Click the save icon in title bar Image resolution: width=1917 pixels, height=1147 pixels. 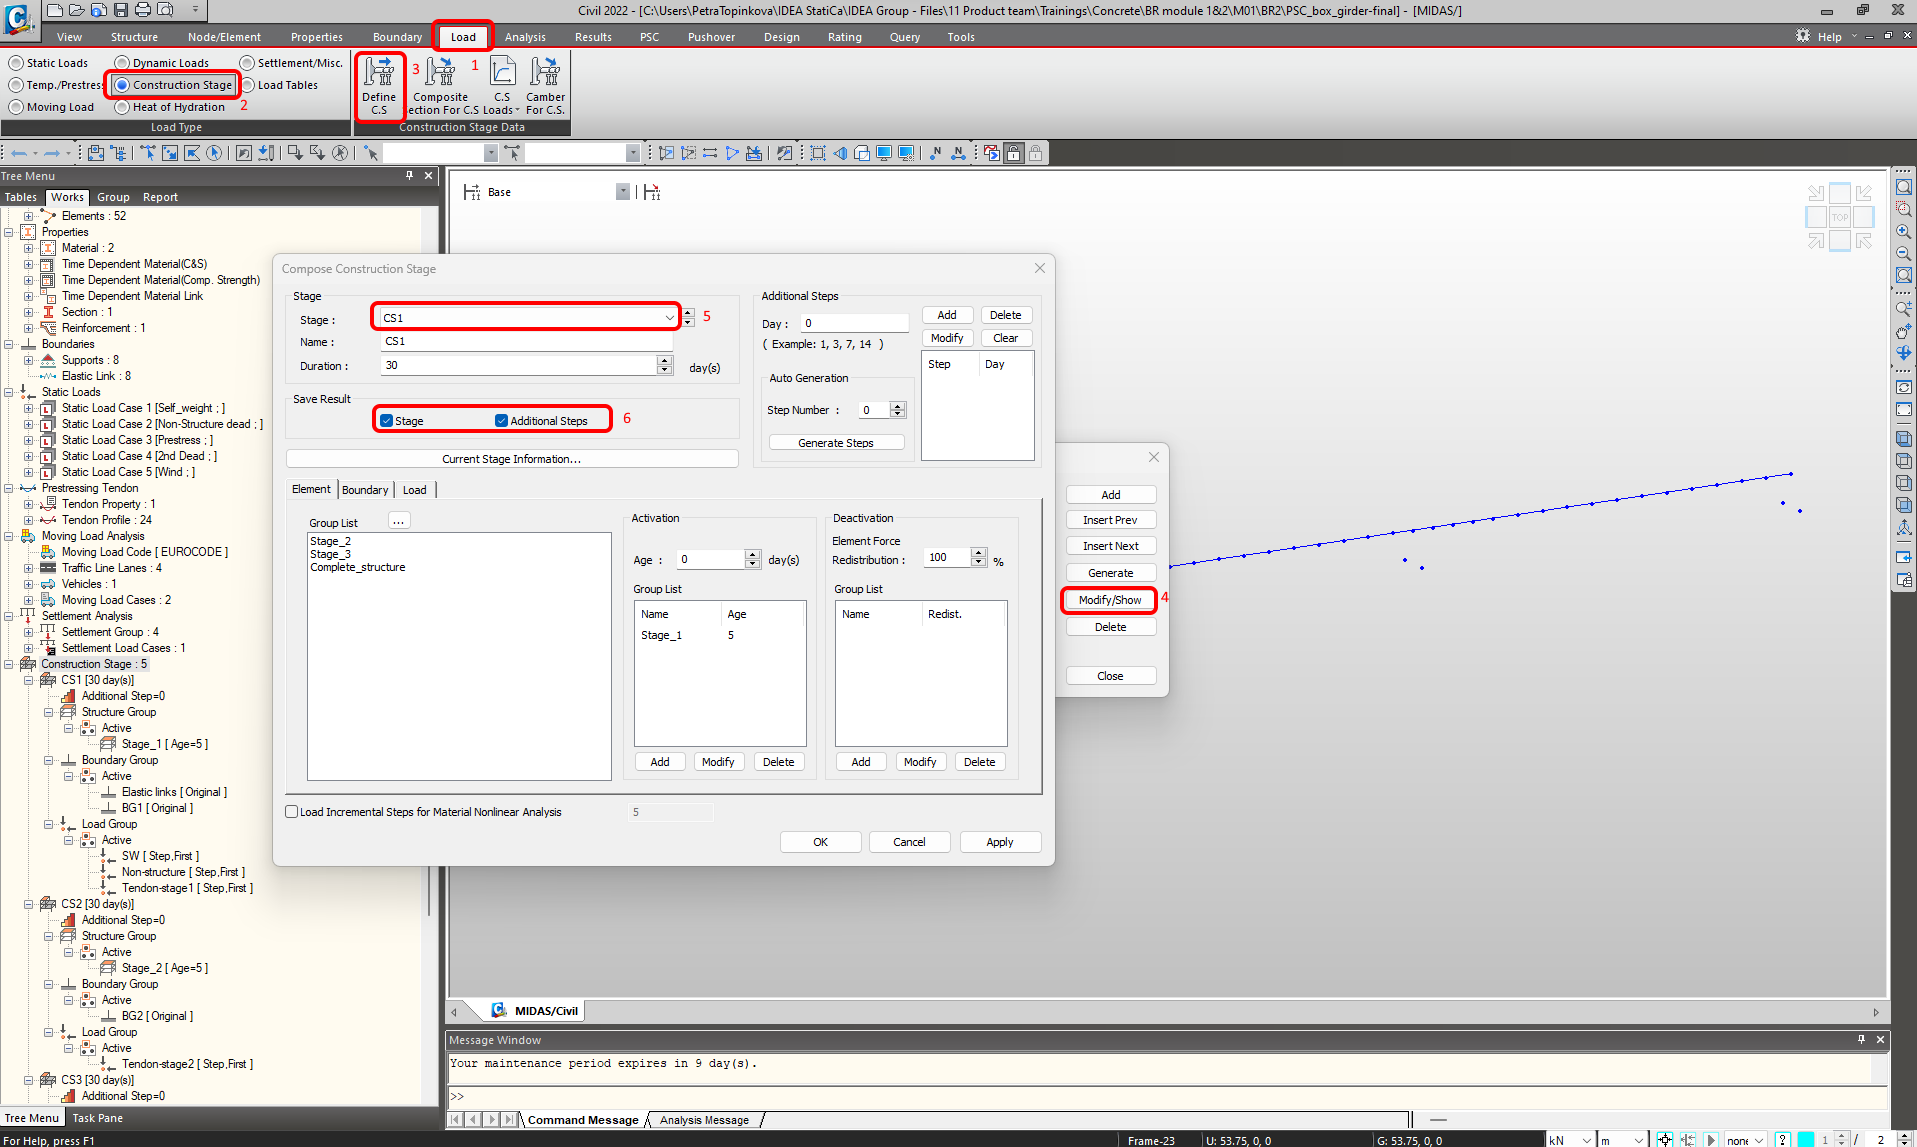tap(121, 10)
